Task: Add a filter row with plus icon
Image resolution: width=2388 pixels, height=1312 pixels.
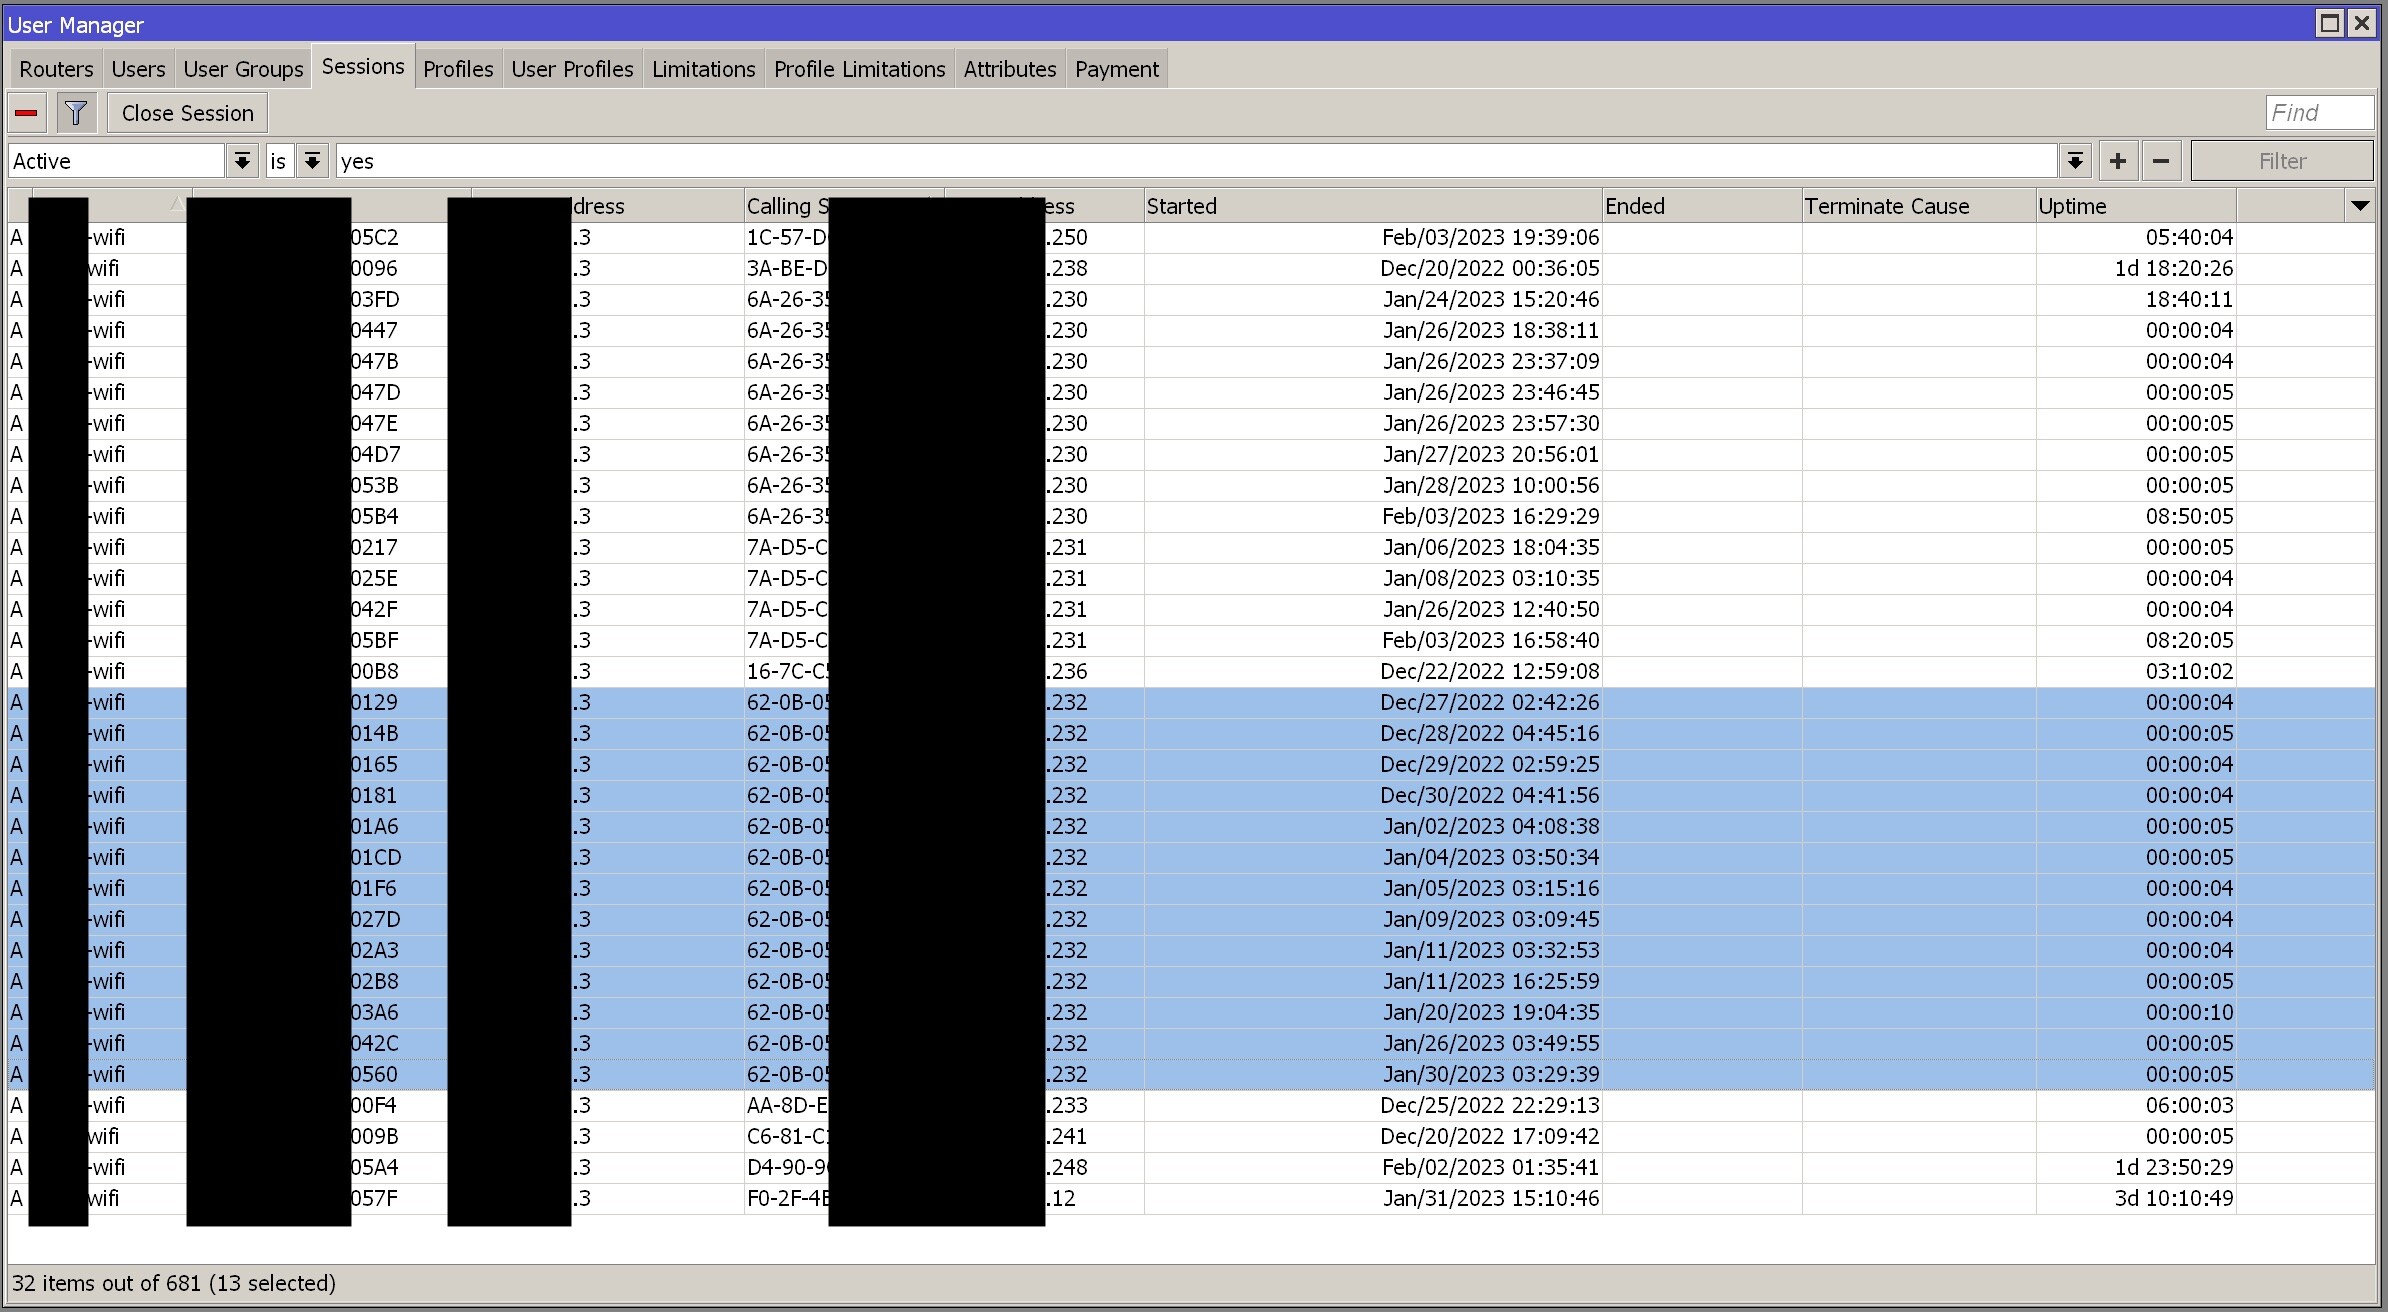Action: 2118,161
